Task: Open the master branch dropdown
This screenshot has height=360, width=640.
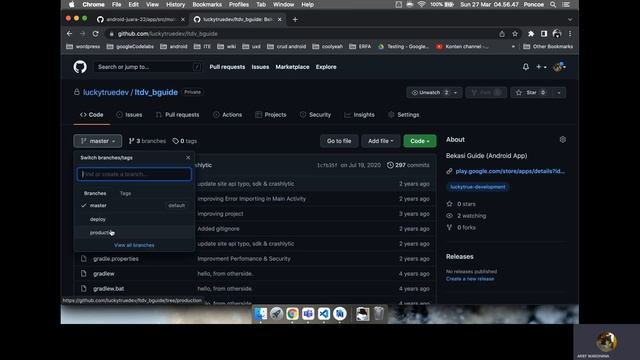Action: 98,141
